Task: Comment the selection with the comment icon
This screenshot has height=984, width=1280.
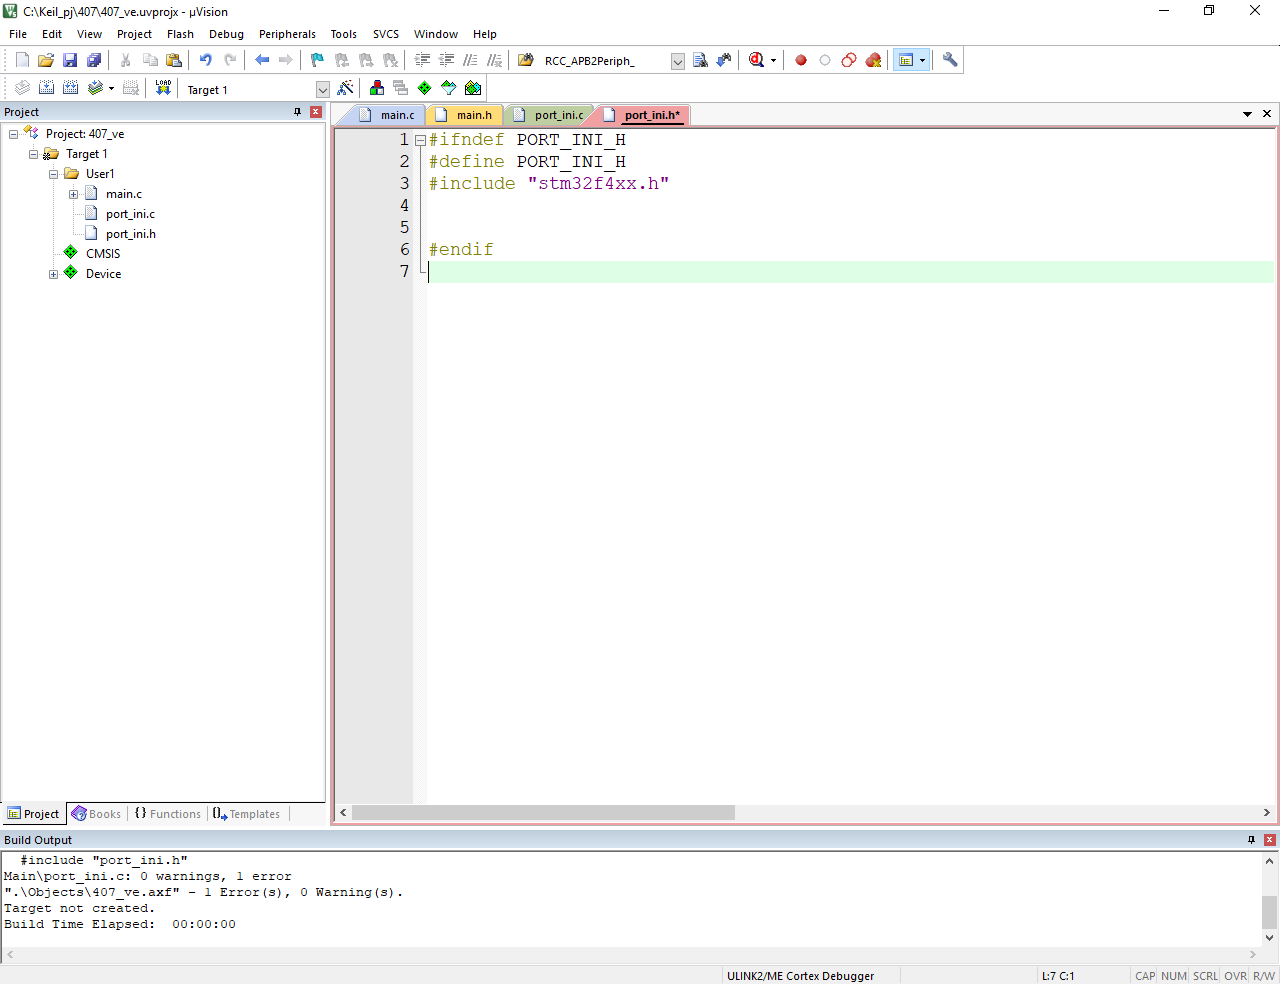Action: 470,60
